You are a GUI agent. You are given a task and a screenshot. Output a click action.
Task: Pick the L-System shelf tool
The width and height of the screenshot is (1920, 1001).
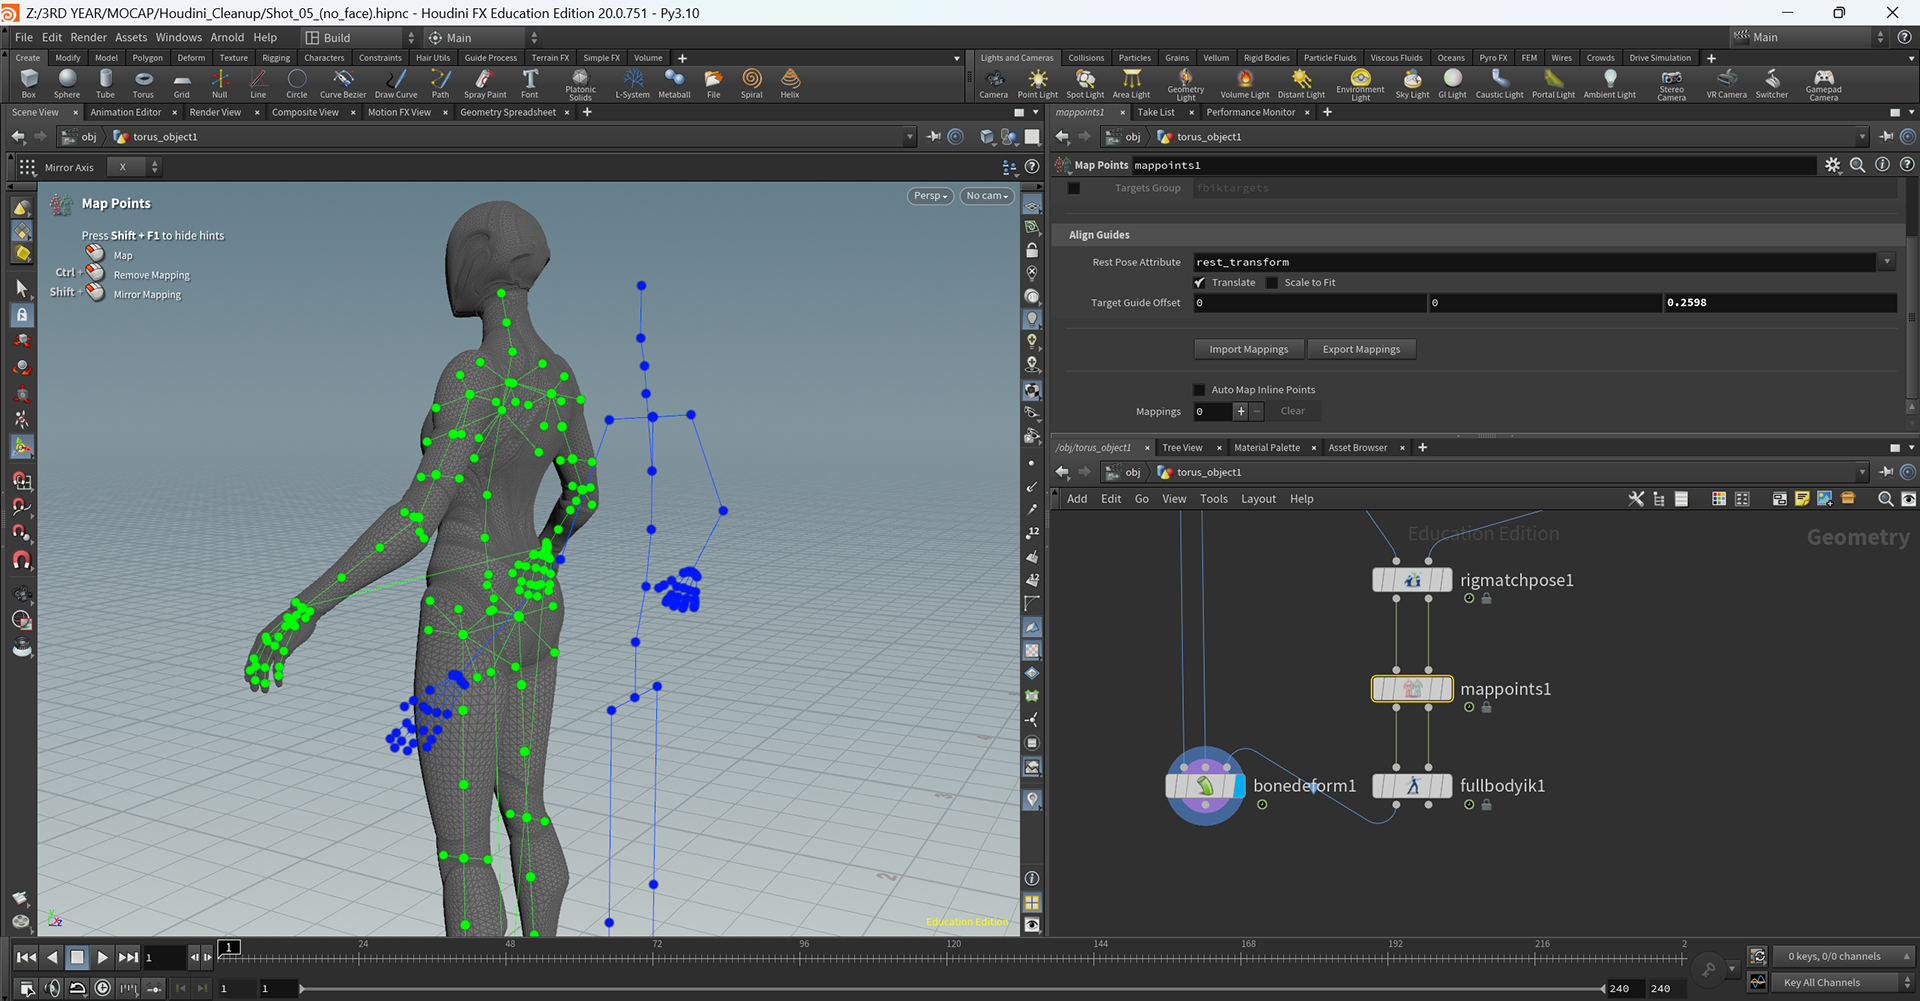click(x=632, y=83)
